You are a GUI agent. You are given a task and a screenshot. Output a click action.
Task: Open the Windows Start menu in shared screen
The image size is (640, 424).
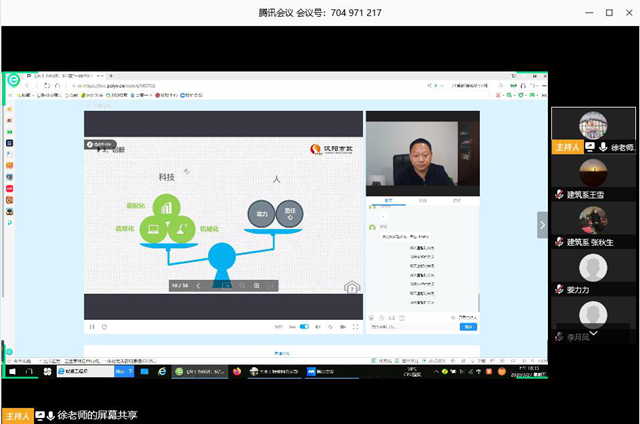(13, 371)
